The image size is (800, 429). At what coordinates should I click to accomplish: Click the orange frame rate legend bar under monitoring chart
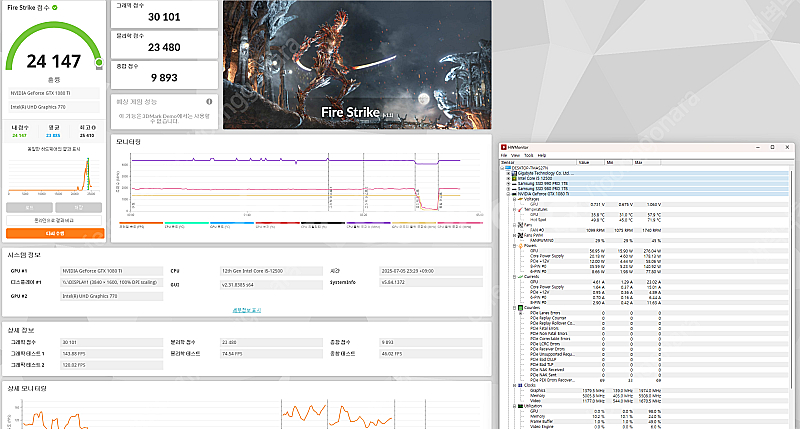click(x=141, y=223)
